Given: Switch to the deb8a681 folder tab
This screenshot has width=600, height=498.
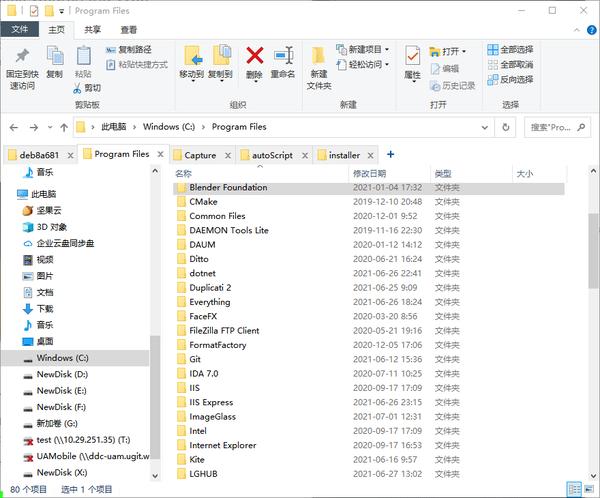Looking at the screenshot, I should [x=39, y=155].
